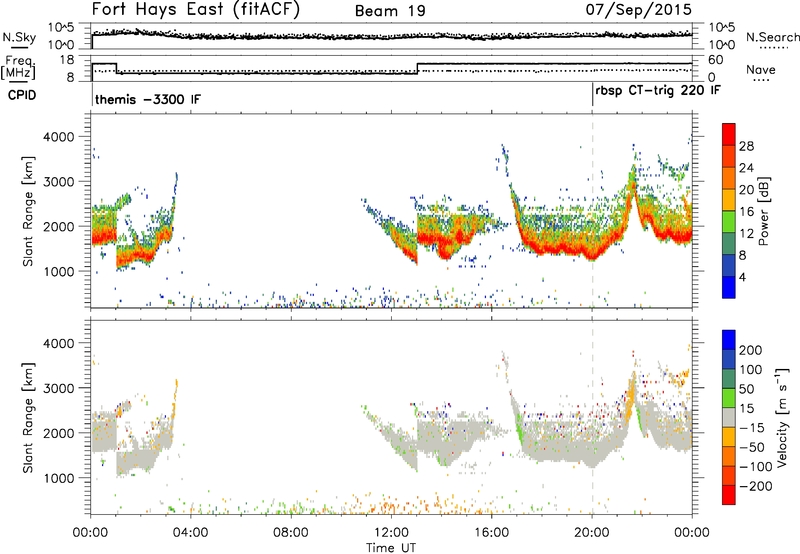Click the velocity scale value '50'
The height and width of the screenshot is (554, 800).
coord(746,389)
